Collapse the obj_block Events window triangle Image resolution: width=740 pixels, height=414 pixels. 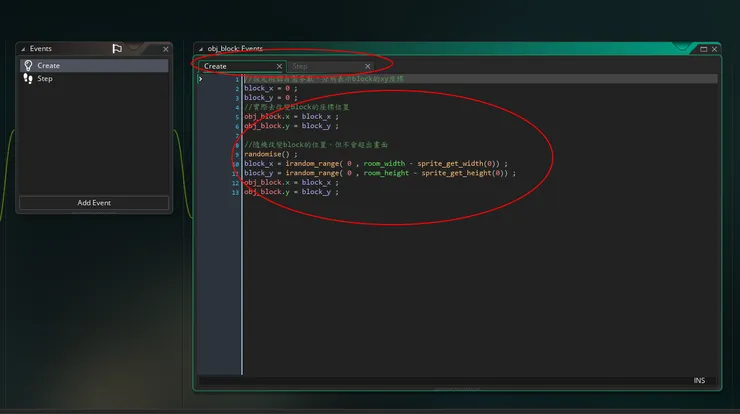[x=201, y=49]
